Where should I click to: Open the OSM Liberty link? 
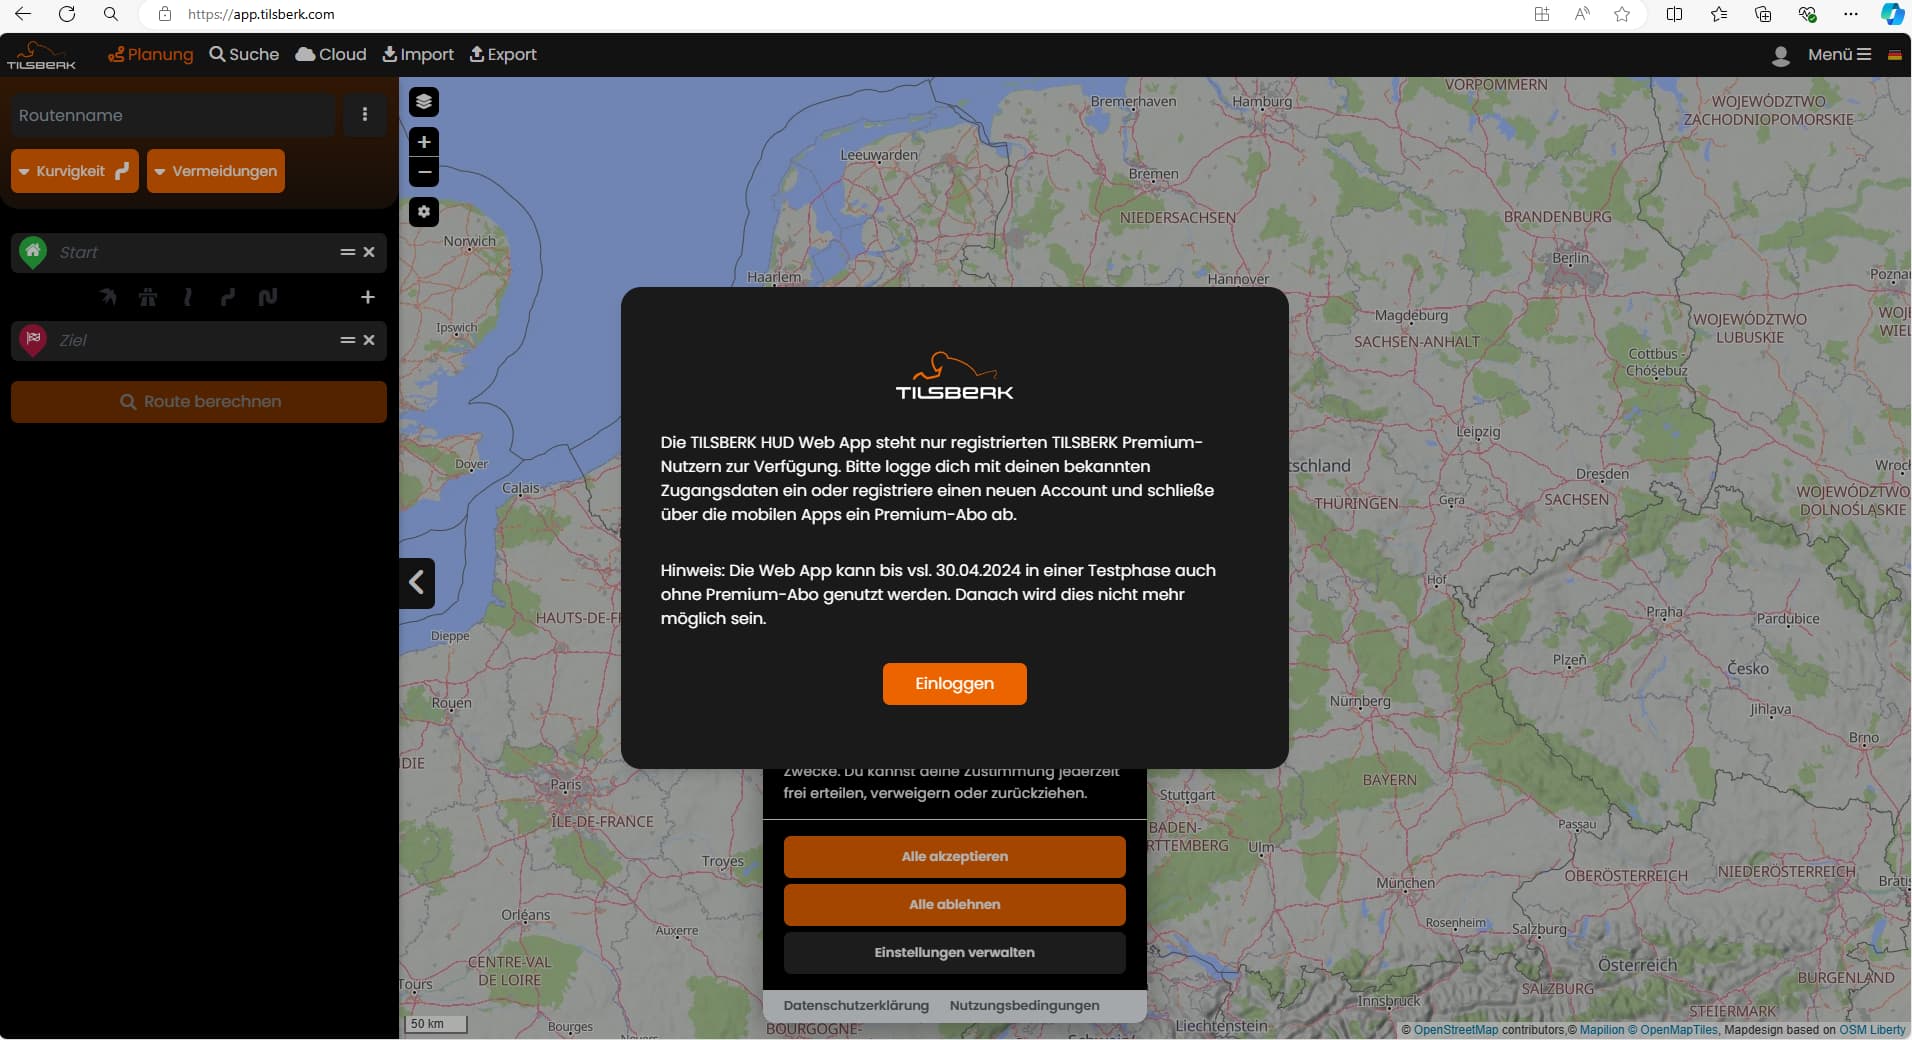click(x=1872, y=1029)
